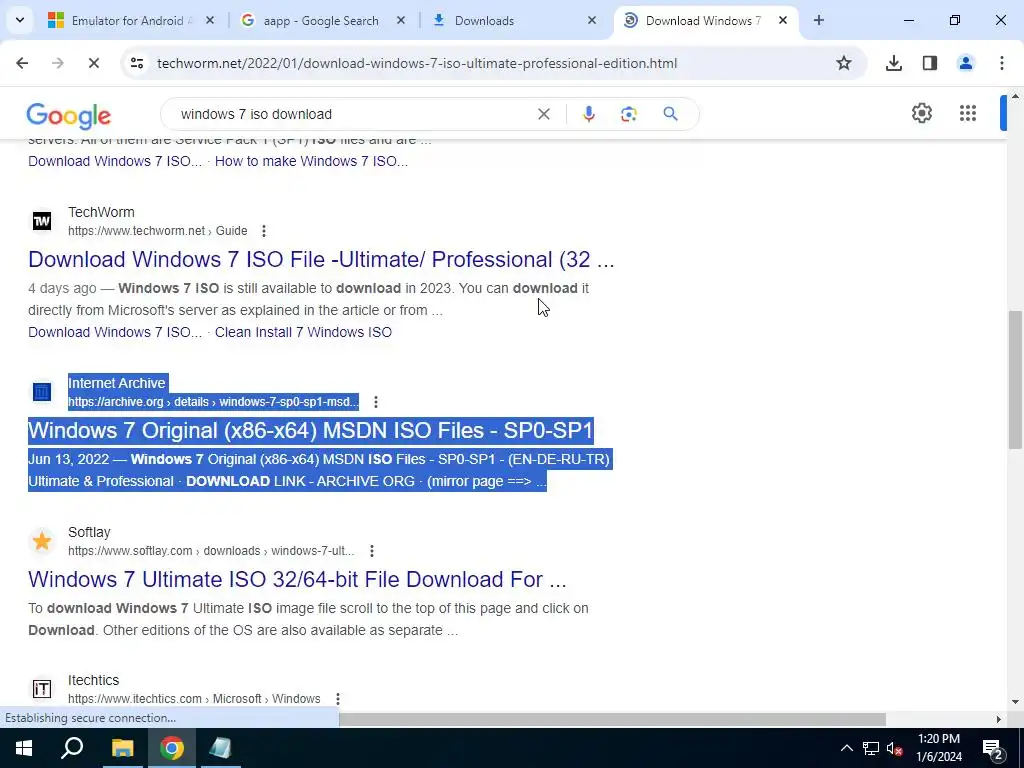Stop loading the page
The image size is (1024, 768).
pyautogui.click(x=93, y=63)
